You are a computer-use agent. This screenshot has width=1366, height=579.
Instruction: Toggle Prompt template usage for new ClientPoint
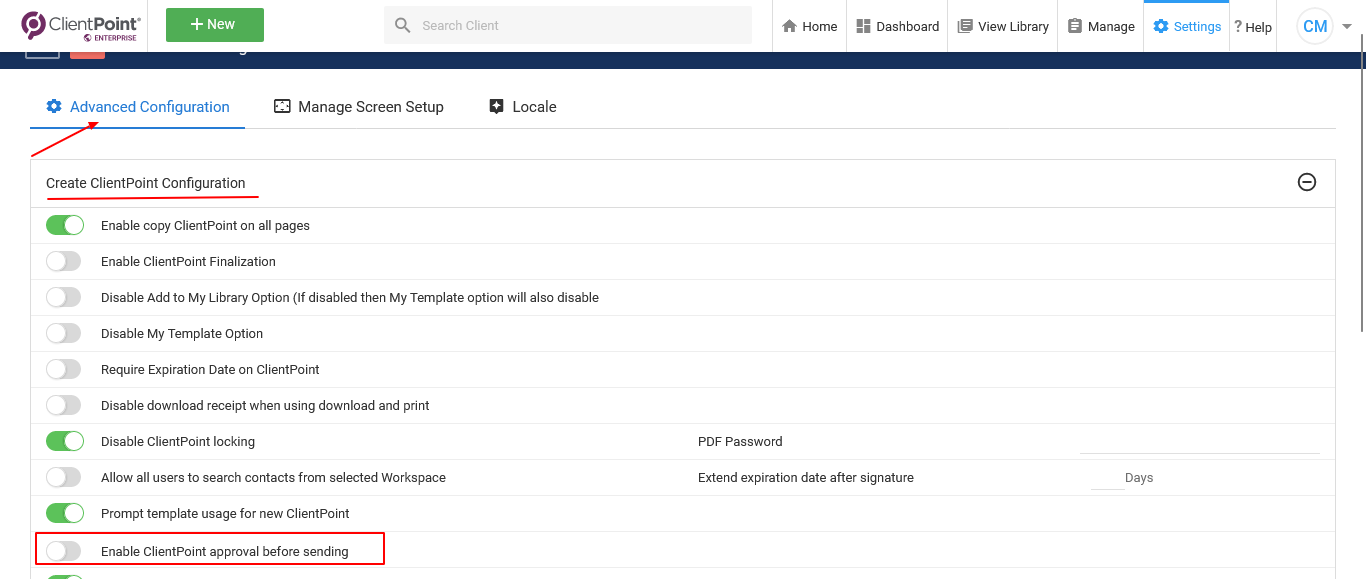65,513
